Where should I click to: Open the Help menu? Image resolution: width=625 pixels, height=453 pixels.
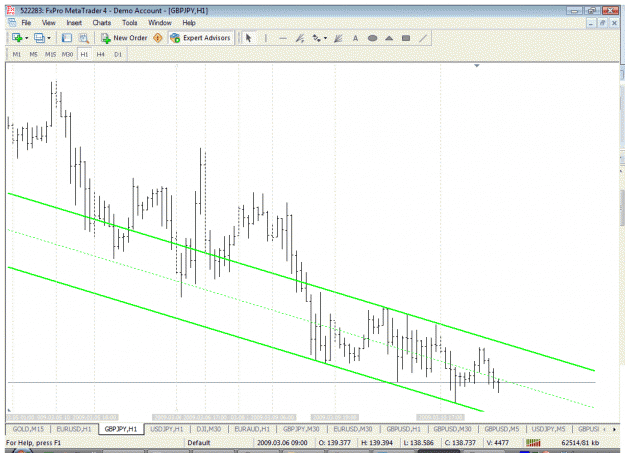tap(189, 23)
